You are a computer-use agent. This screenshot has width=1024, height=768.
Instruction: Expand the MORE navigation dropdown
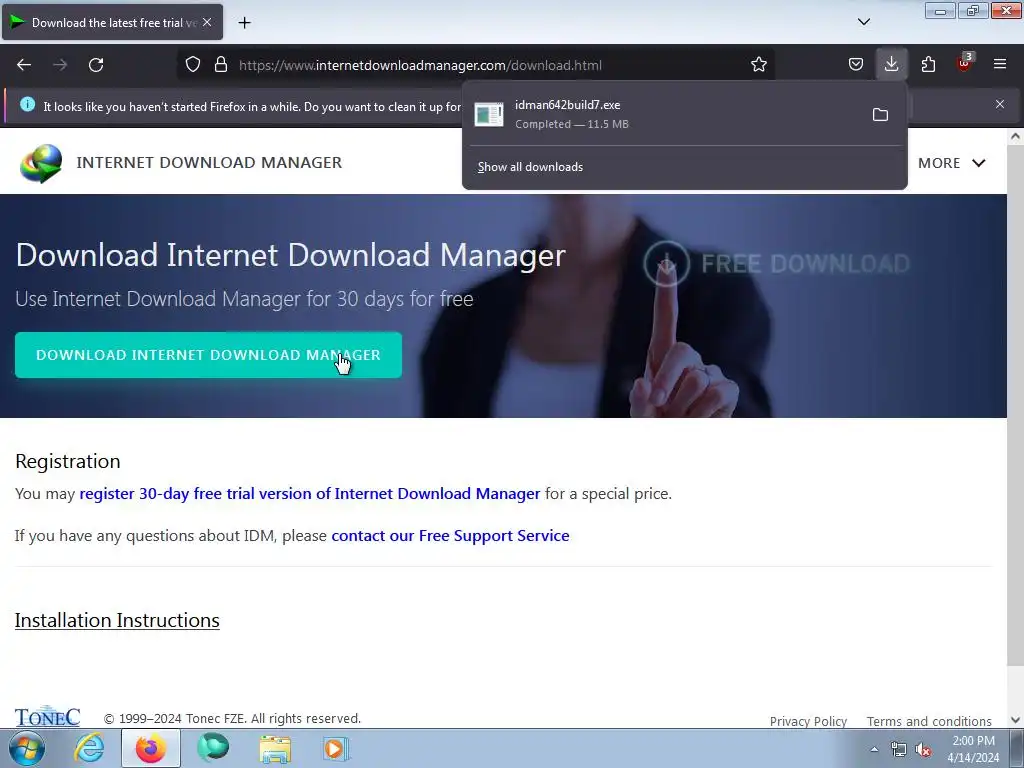tap(952, 163)
